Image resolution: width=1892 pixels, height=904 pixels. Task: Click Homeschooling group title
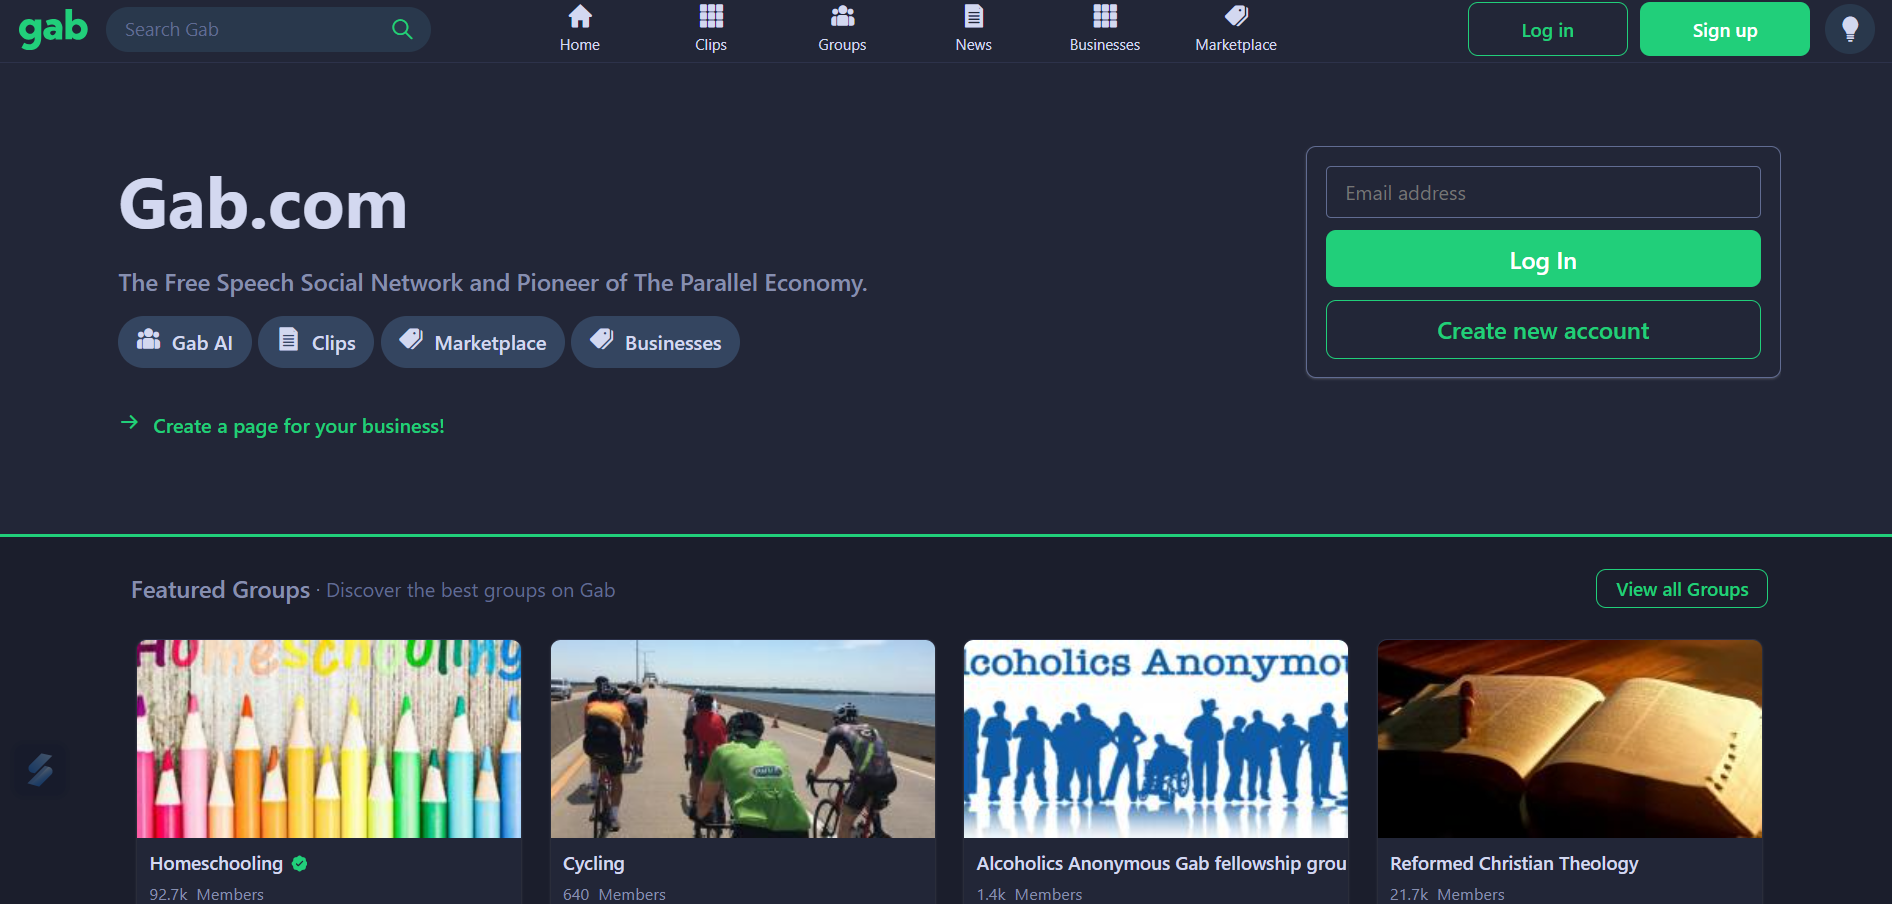[216, 863]
